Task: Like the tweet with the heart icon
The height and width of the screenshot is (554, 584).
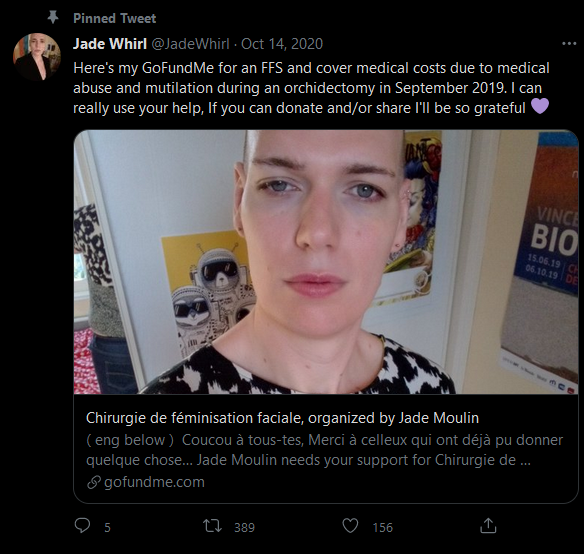Action: coord(350,526)
